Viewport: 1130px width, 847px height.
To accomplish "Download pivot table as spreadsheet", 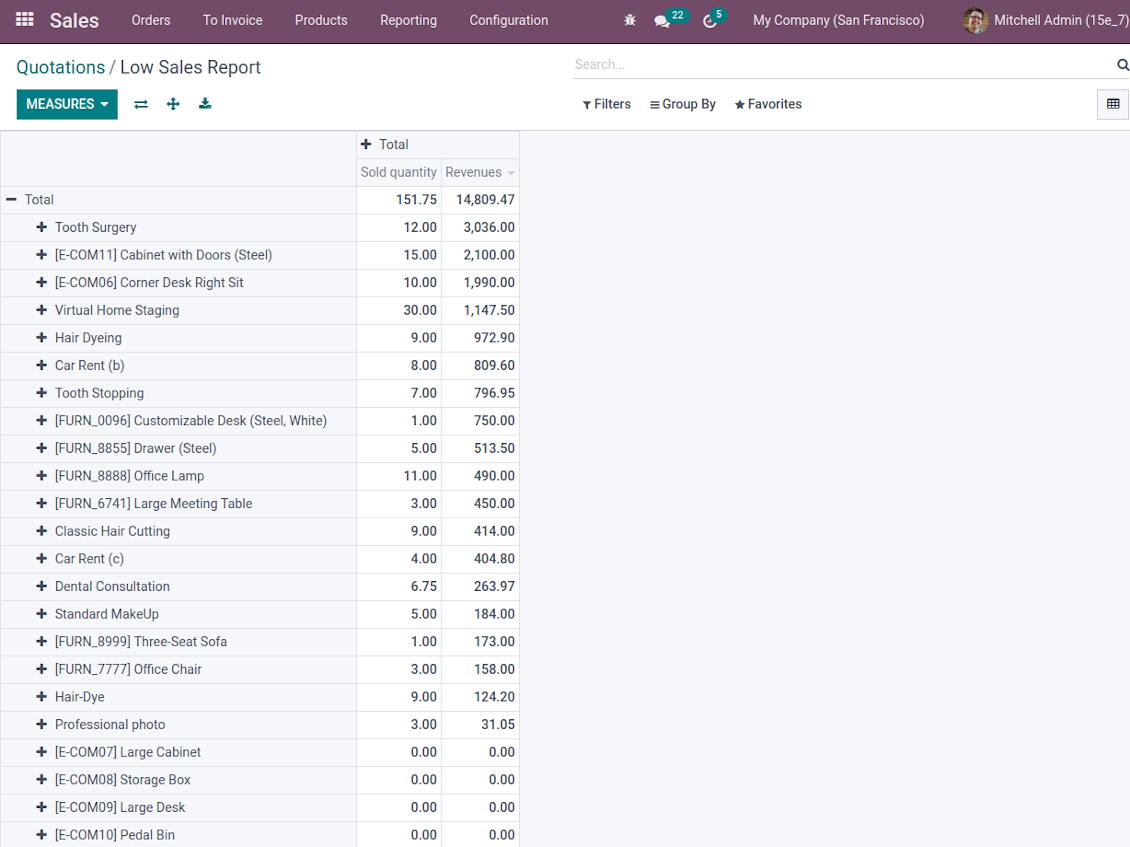I will (205, 105).
